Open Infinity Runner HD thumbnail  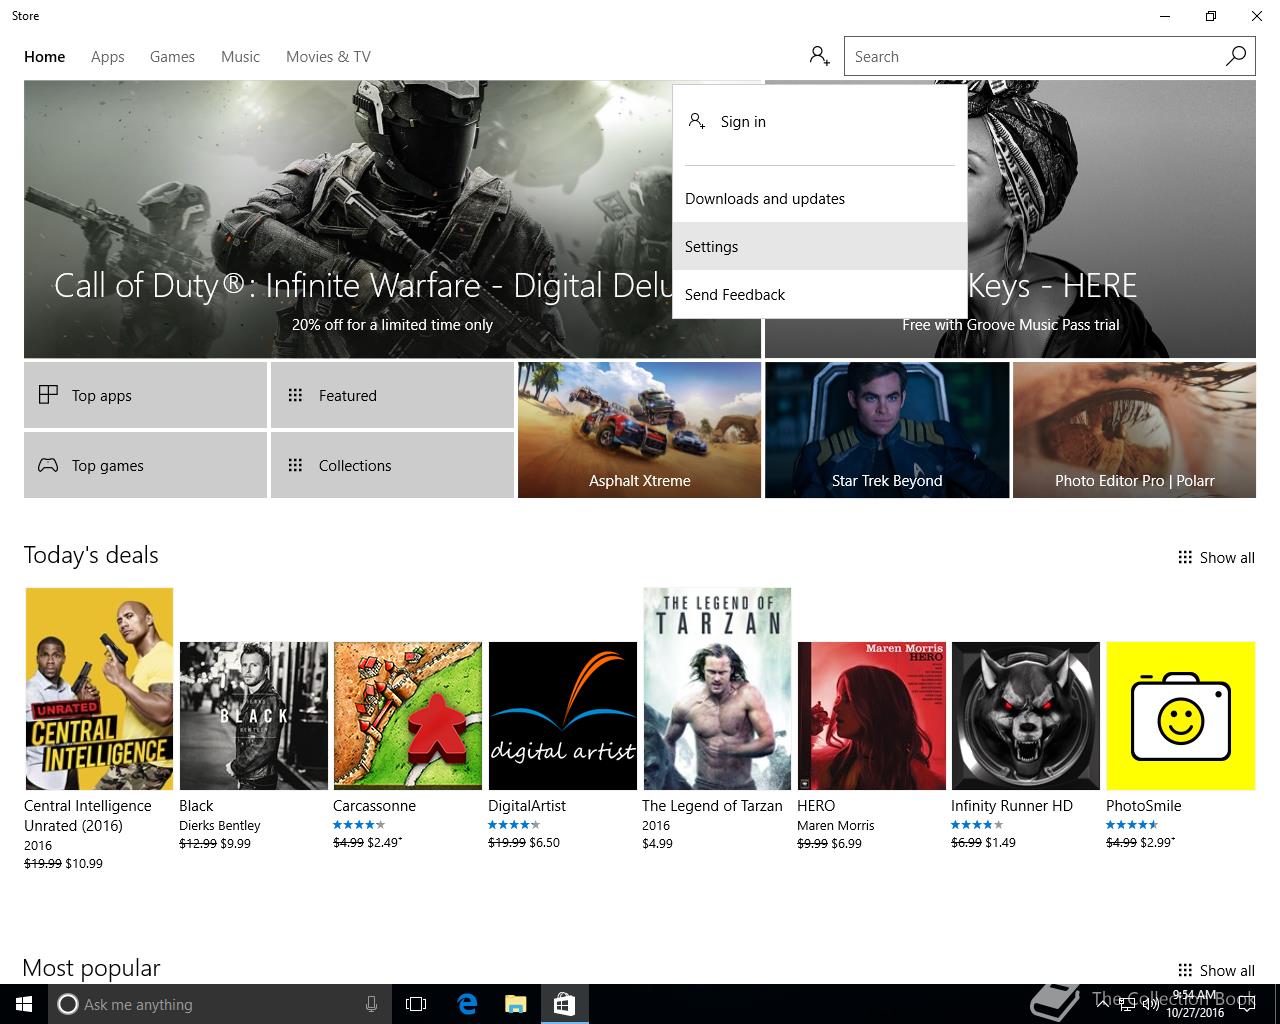point(1026,716)
